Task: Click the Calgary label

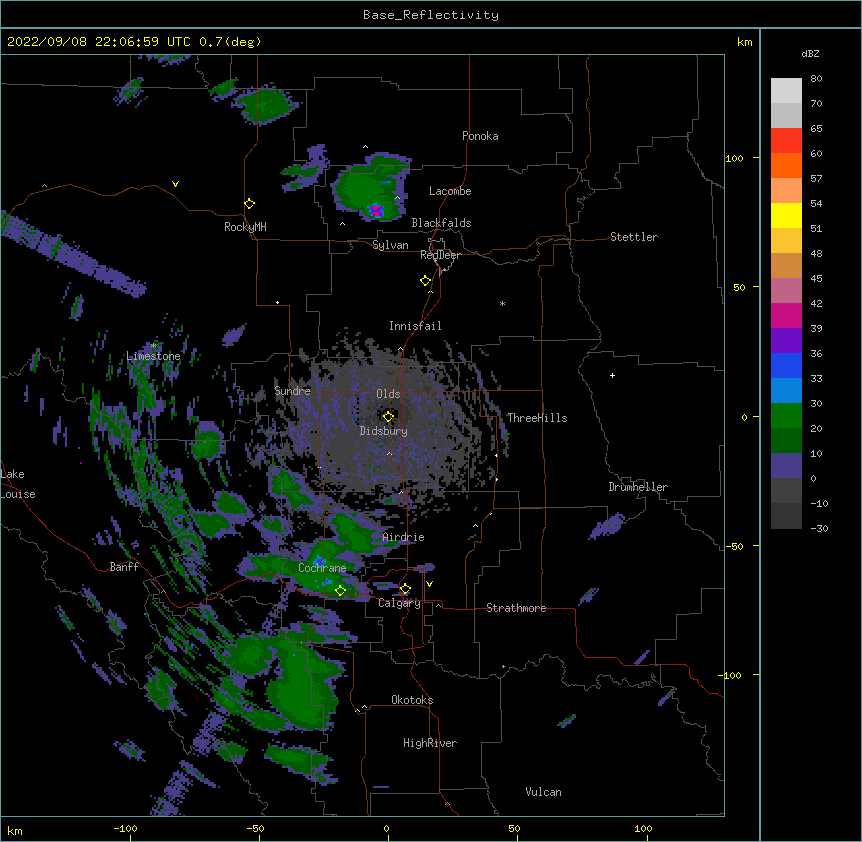Action: (x=400, y=603)
